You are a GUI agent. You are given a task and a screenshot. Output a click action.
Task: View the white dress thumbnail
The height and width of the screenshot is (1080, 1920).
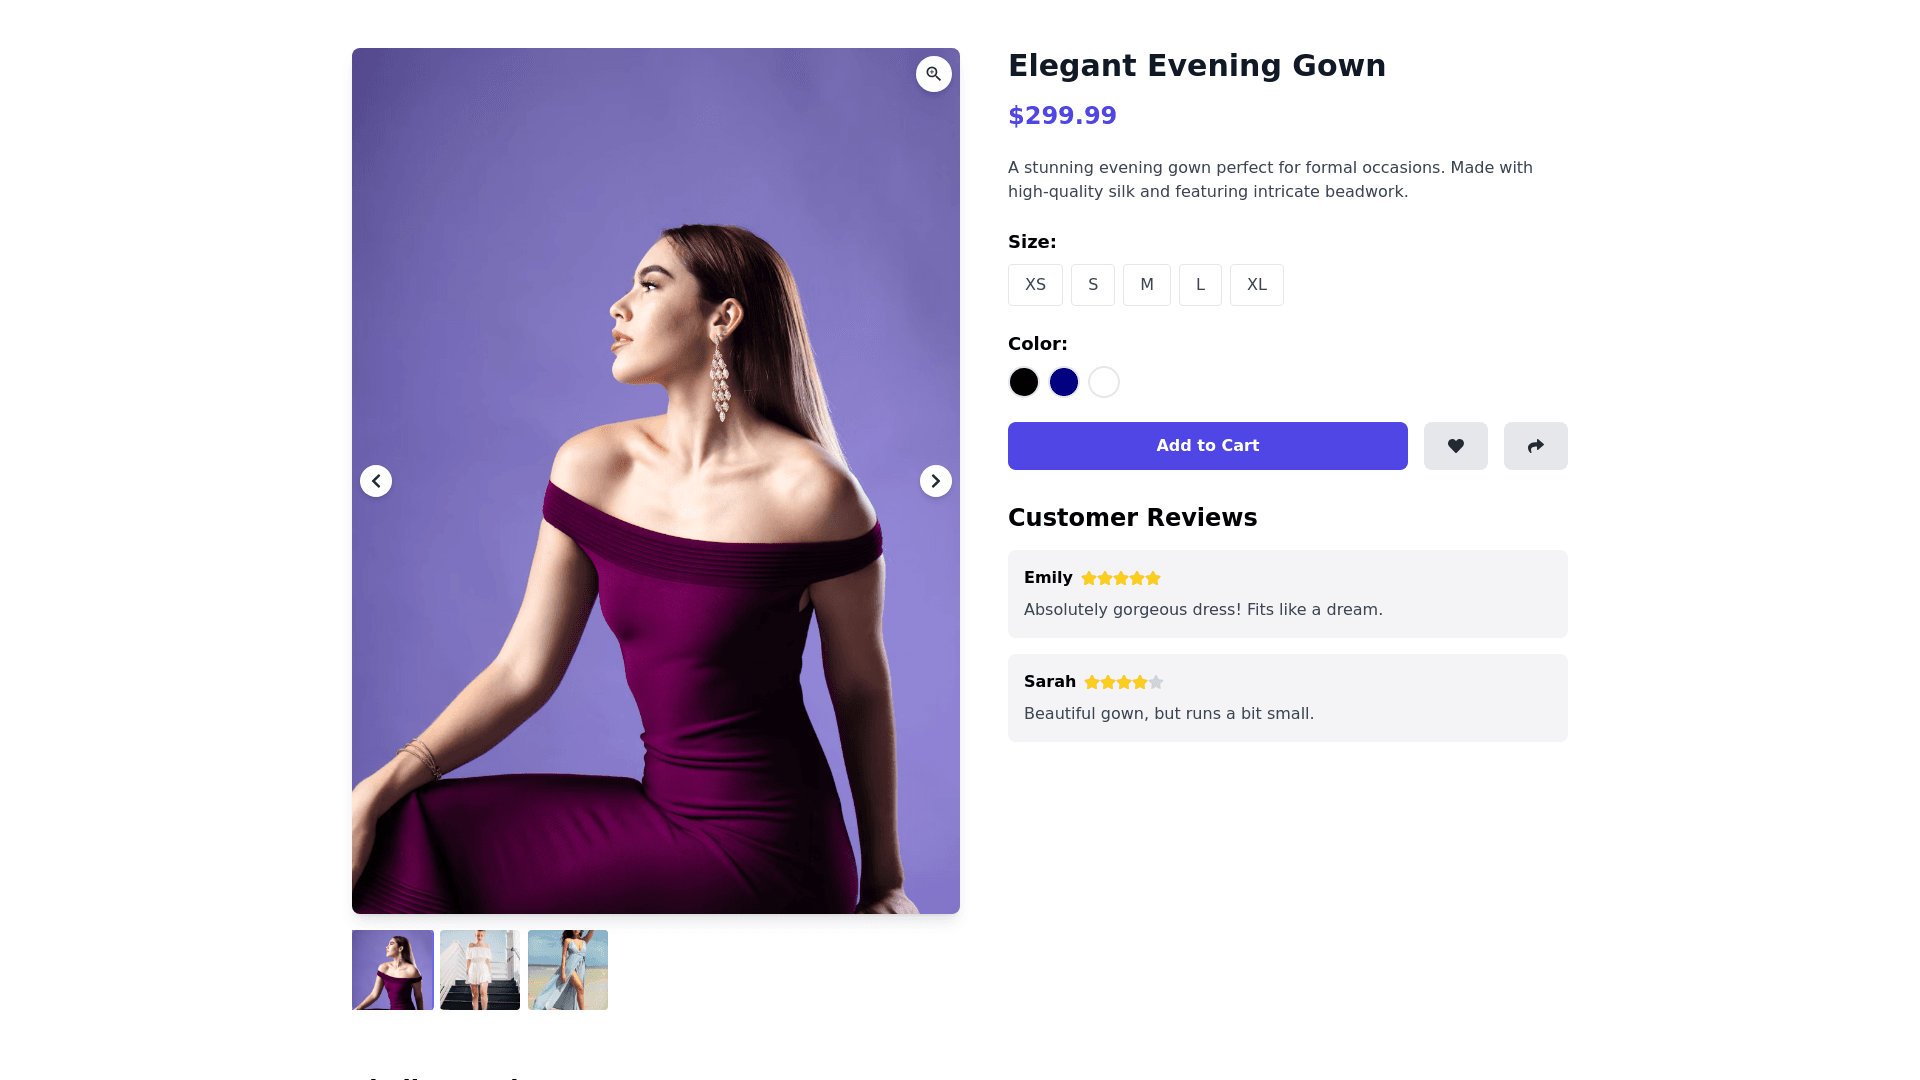(480, 970)
